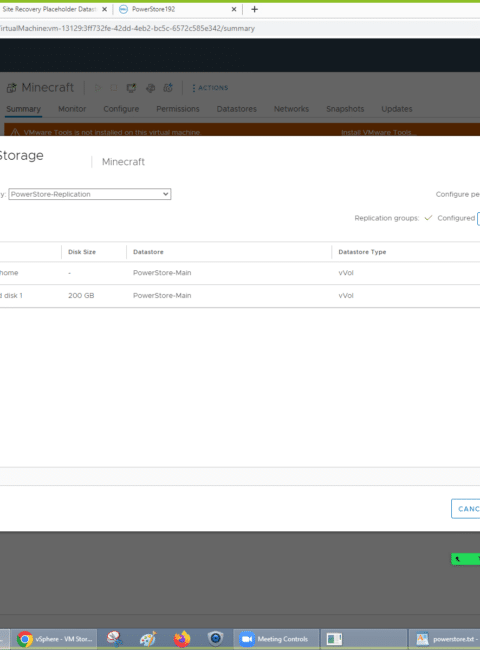Click the 200 GB disk size cell
Viewport: 480px width, 650px height.
(x=81, y=296)
